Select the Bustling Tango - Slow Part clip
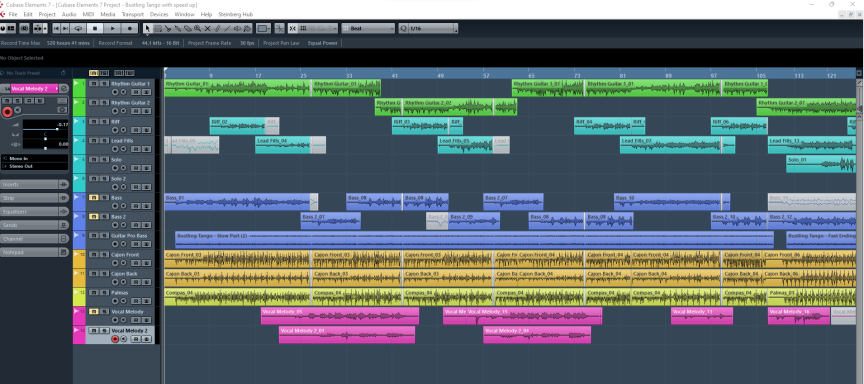 pyautogui.click(x=474, y=240)
